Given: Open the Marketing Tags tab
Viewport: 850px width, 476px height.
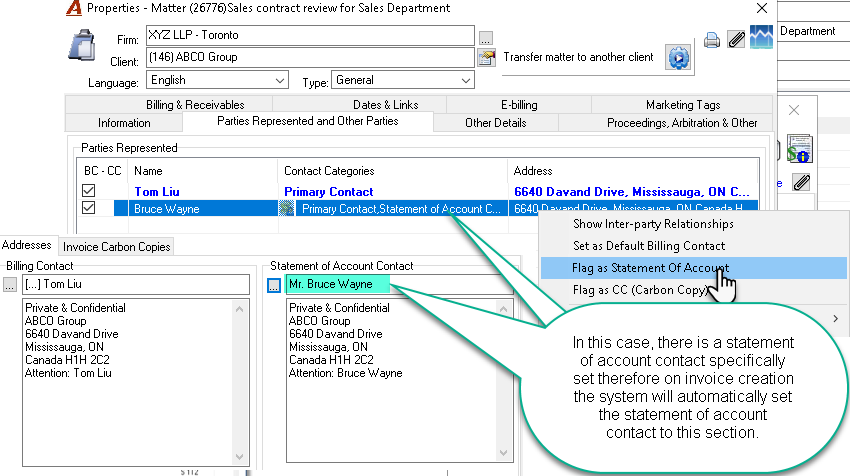Looking at the screenshot, I should [x=683, y=105].
